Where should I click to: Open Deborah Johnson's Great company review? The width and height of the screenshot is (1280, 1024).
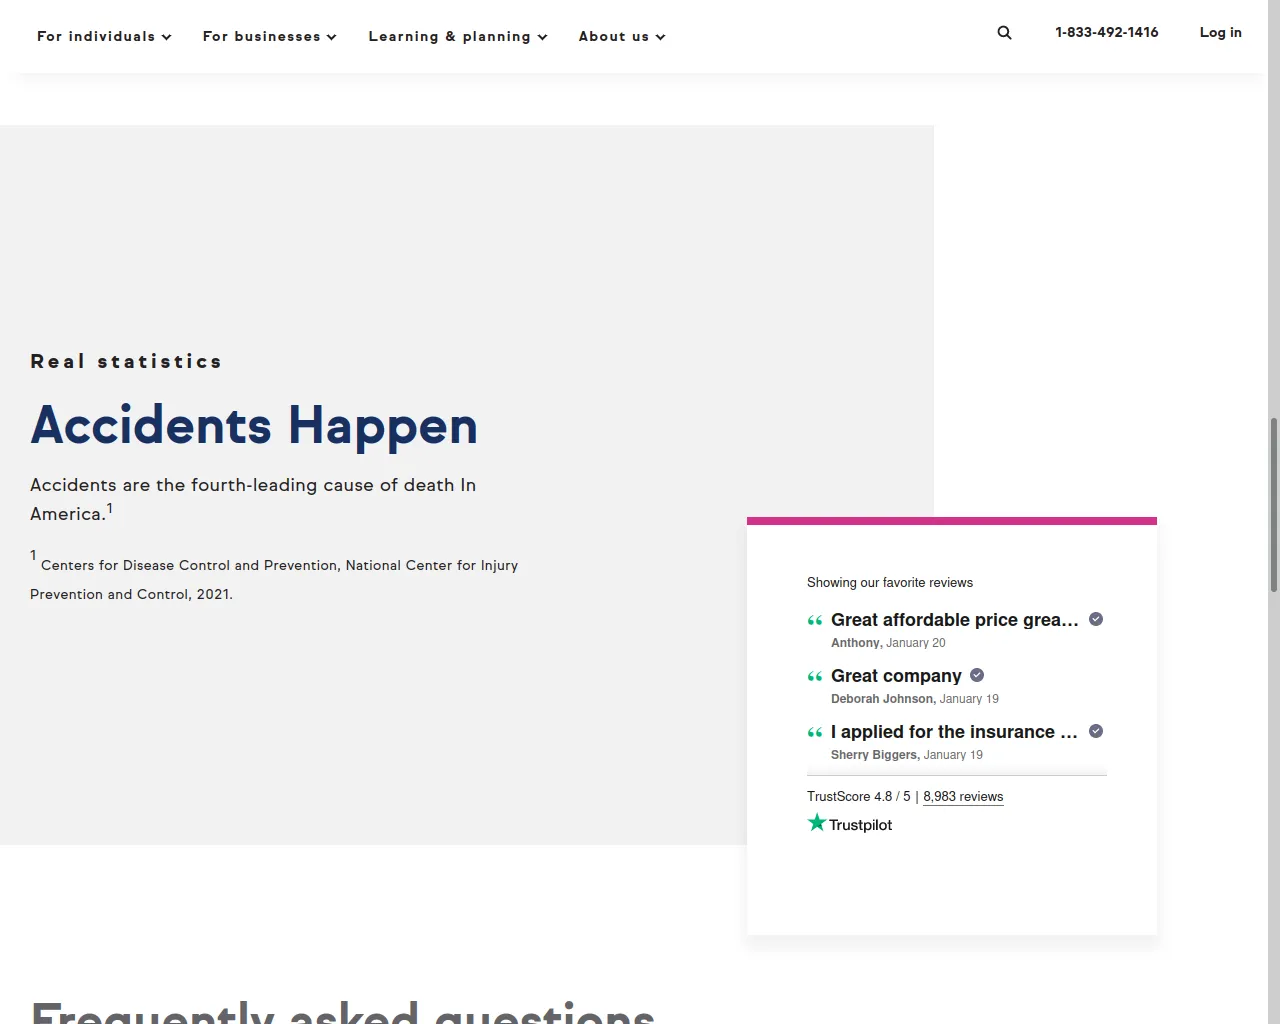tap(896, 676)
